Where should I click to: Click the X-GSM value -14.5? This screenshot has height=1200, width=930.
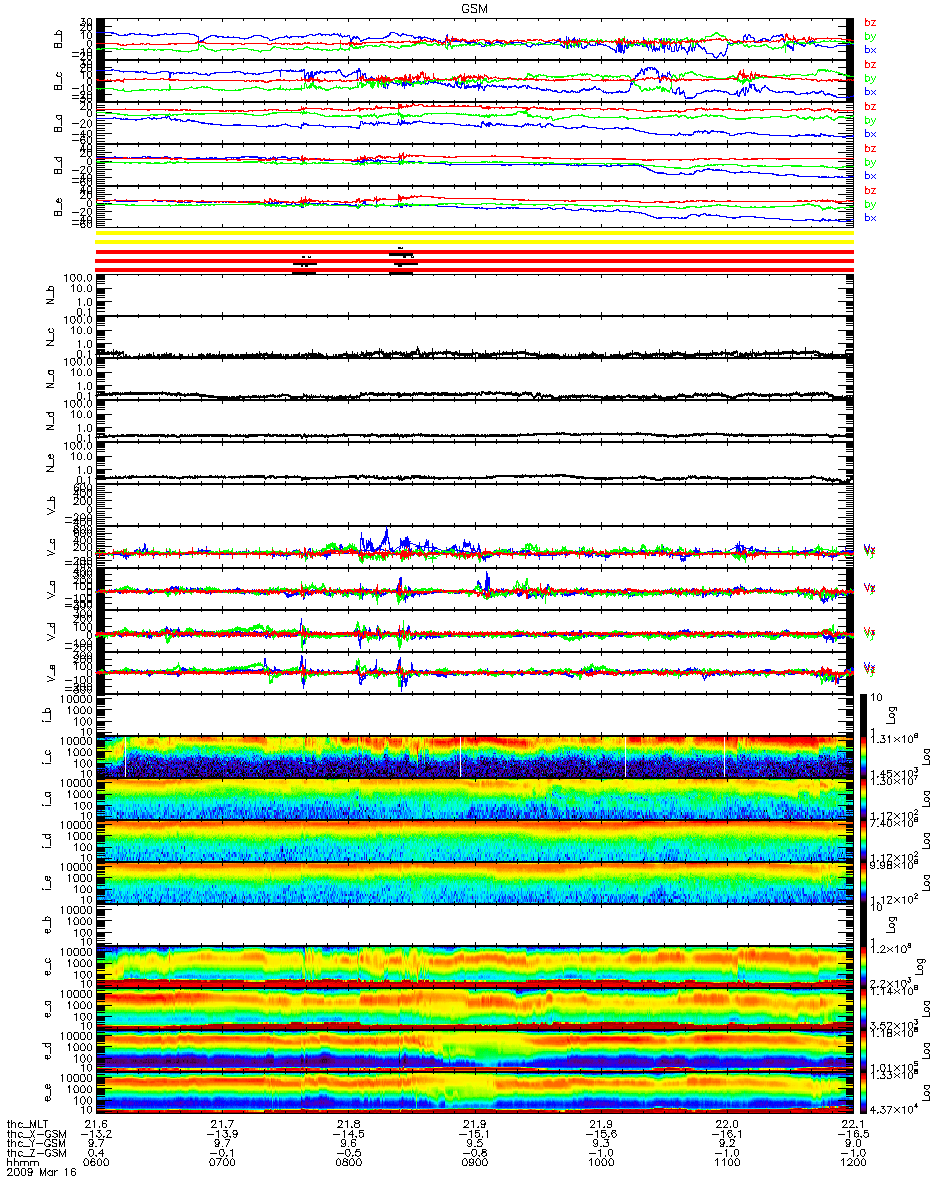(349, 1135)
